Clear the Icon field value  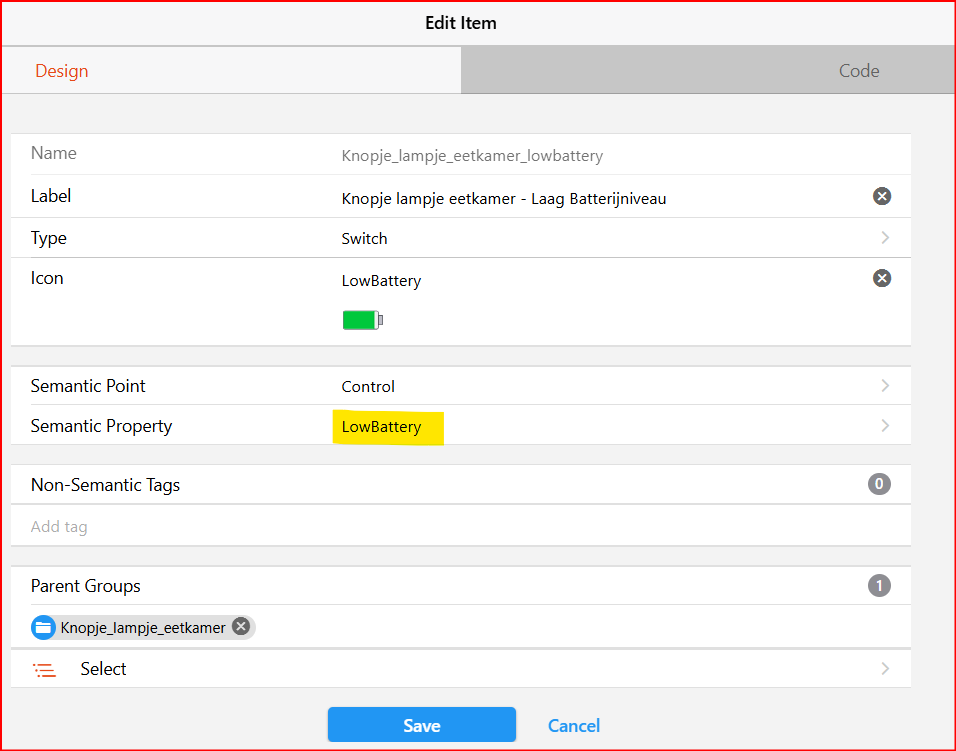[x=882, y=278]
